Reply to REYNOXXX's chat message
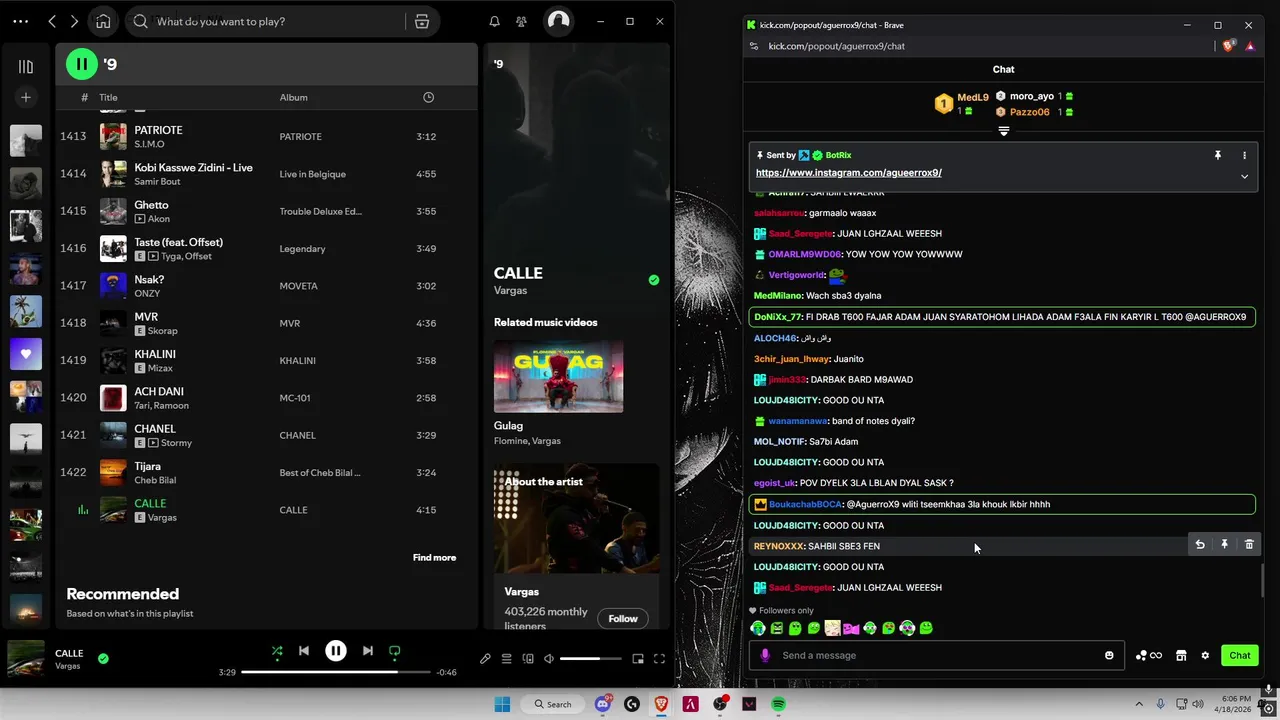 pos(1200,544)
